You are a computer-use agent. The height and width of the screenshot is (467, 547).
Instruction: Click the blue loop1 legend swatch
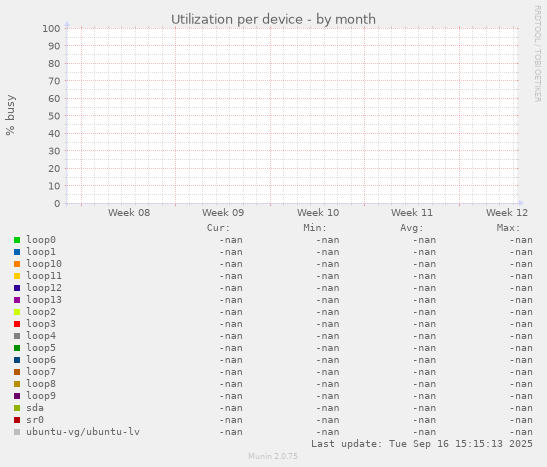[17, 252]
